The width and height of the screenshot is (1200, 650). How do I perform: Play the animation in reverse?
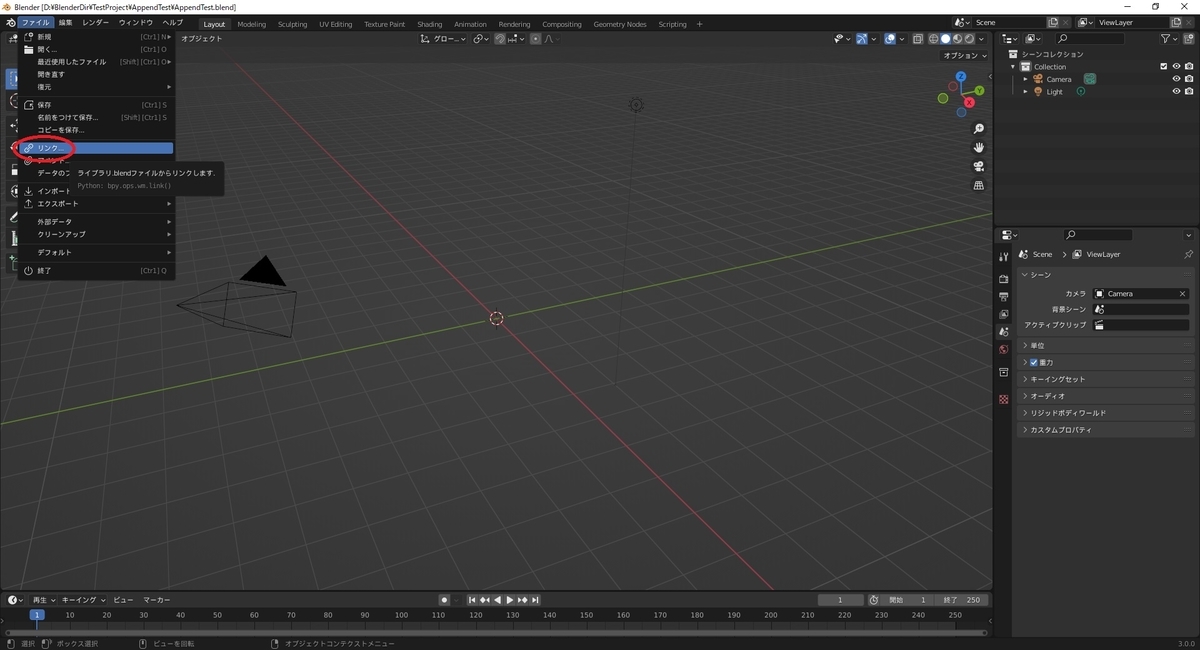tap(497, 600)
